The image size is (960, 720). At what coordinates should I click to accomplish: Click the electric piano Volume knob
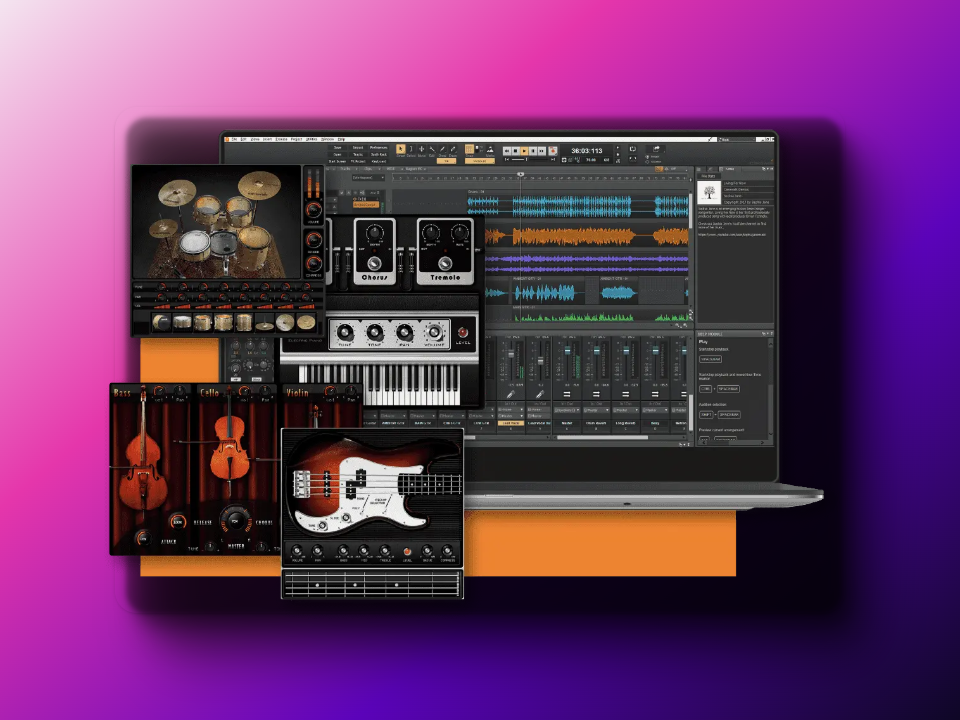(x=434, y=332)
